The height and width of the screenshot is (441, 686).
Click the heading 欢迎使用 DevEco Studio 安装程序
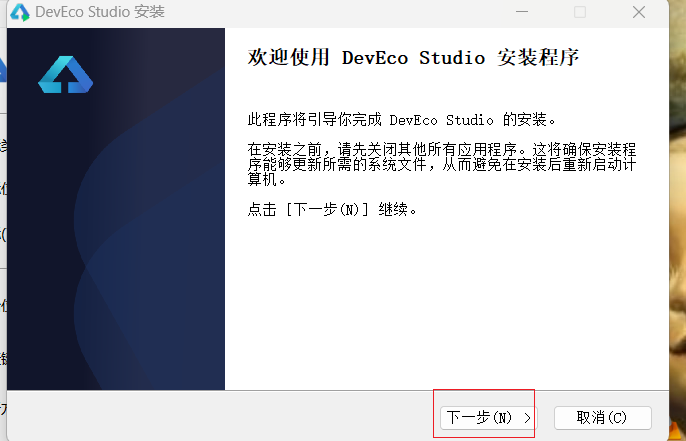pos(413,58)
